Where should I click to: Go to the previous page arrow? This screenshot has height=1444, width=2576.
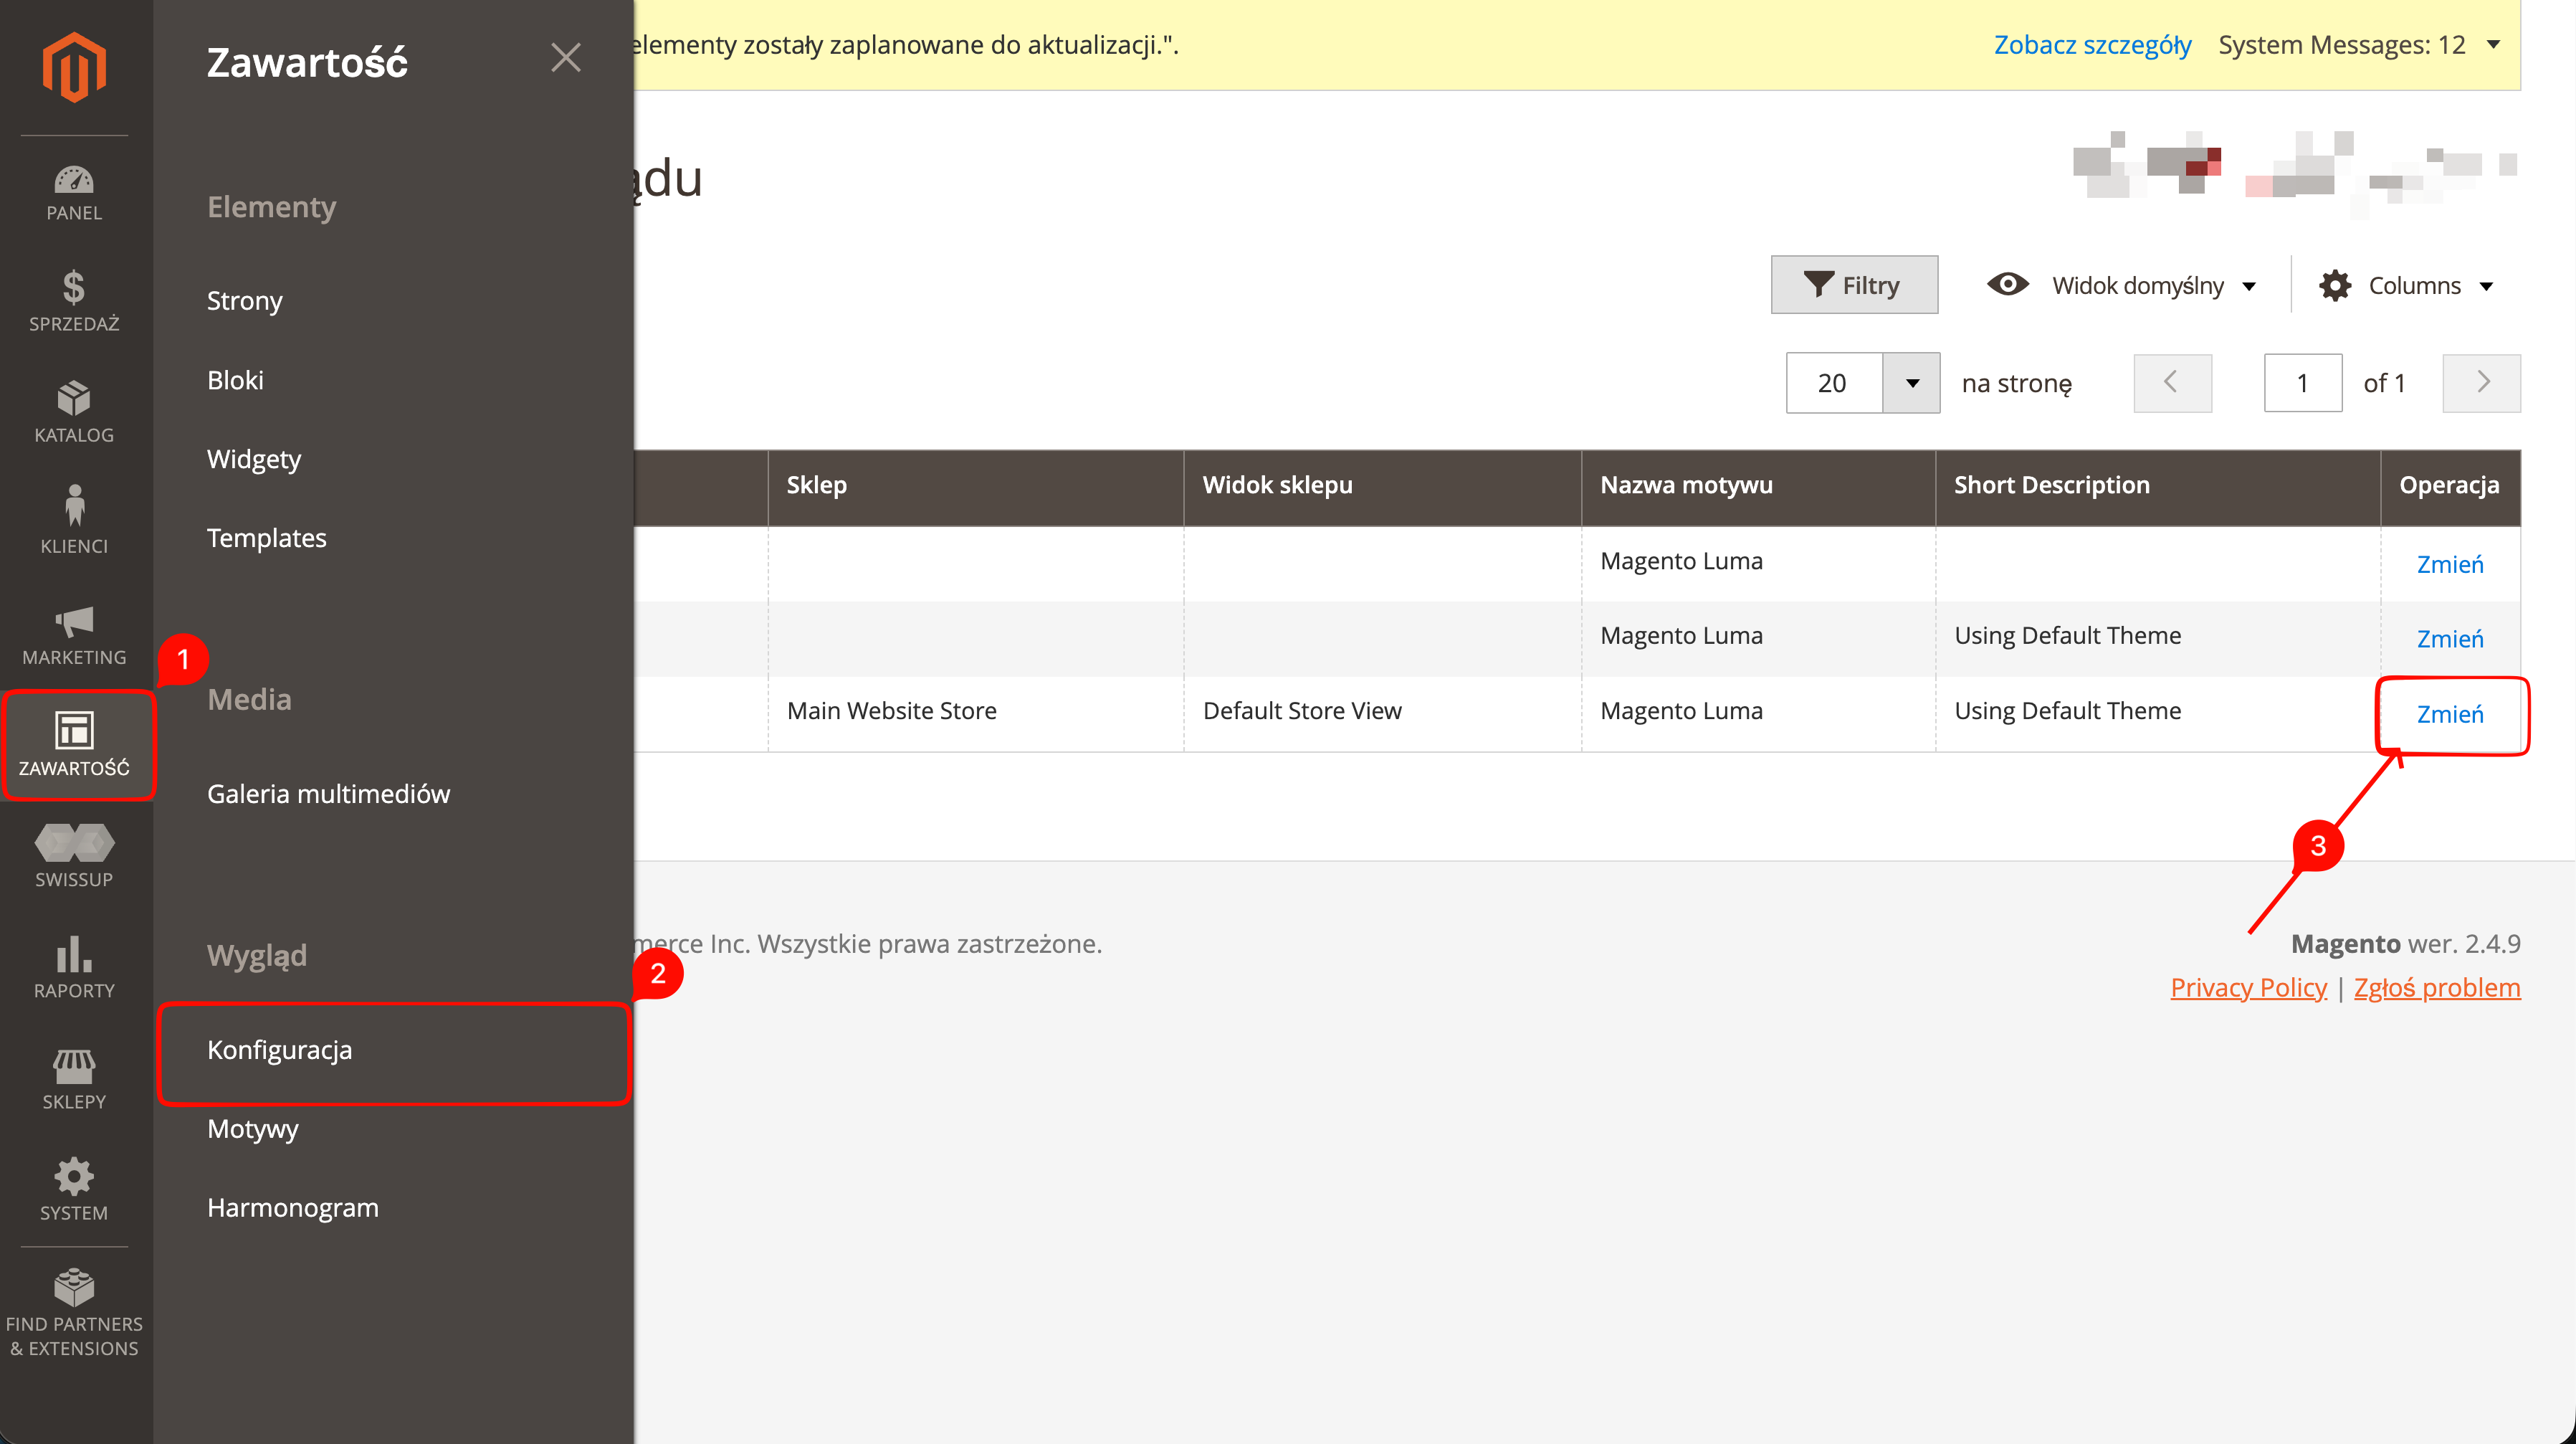(2172, 383)
